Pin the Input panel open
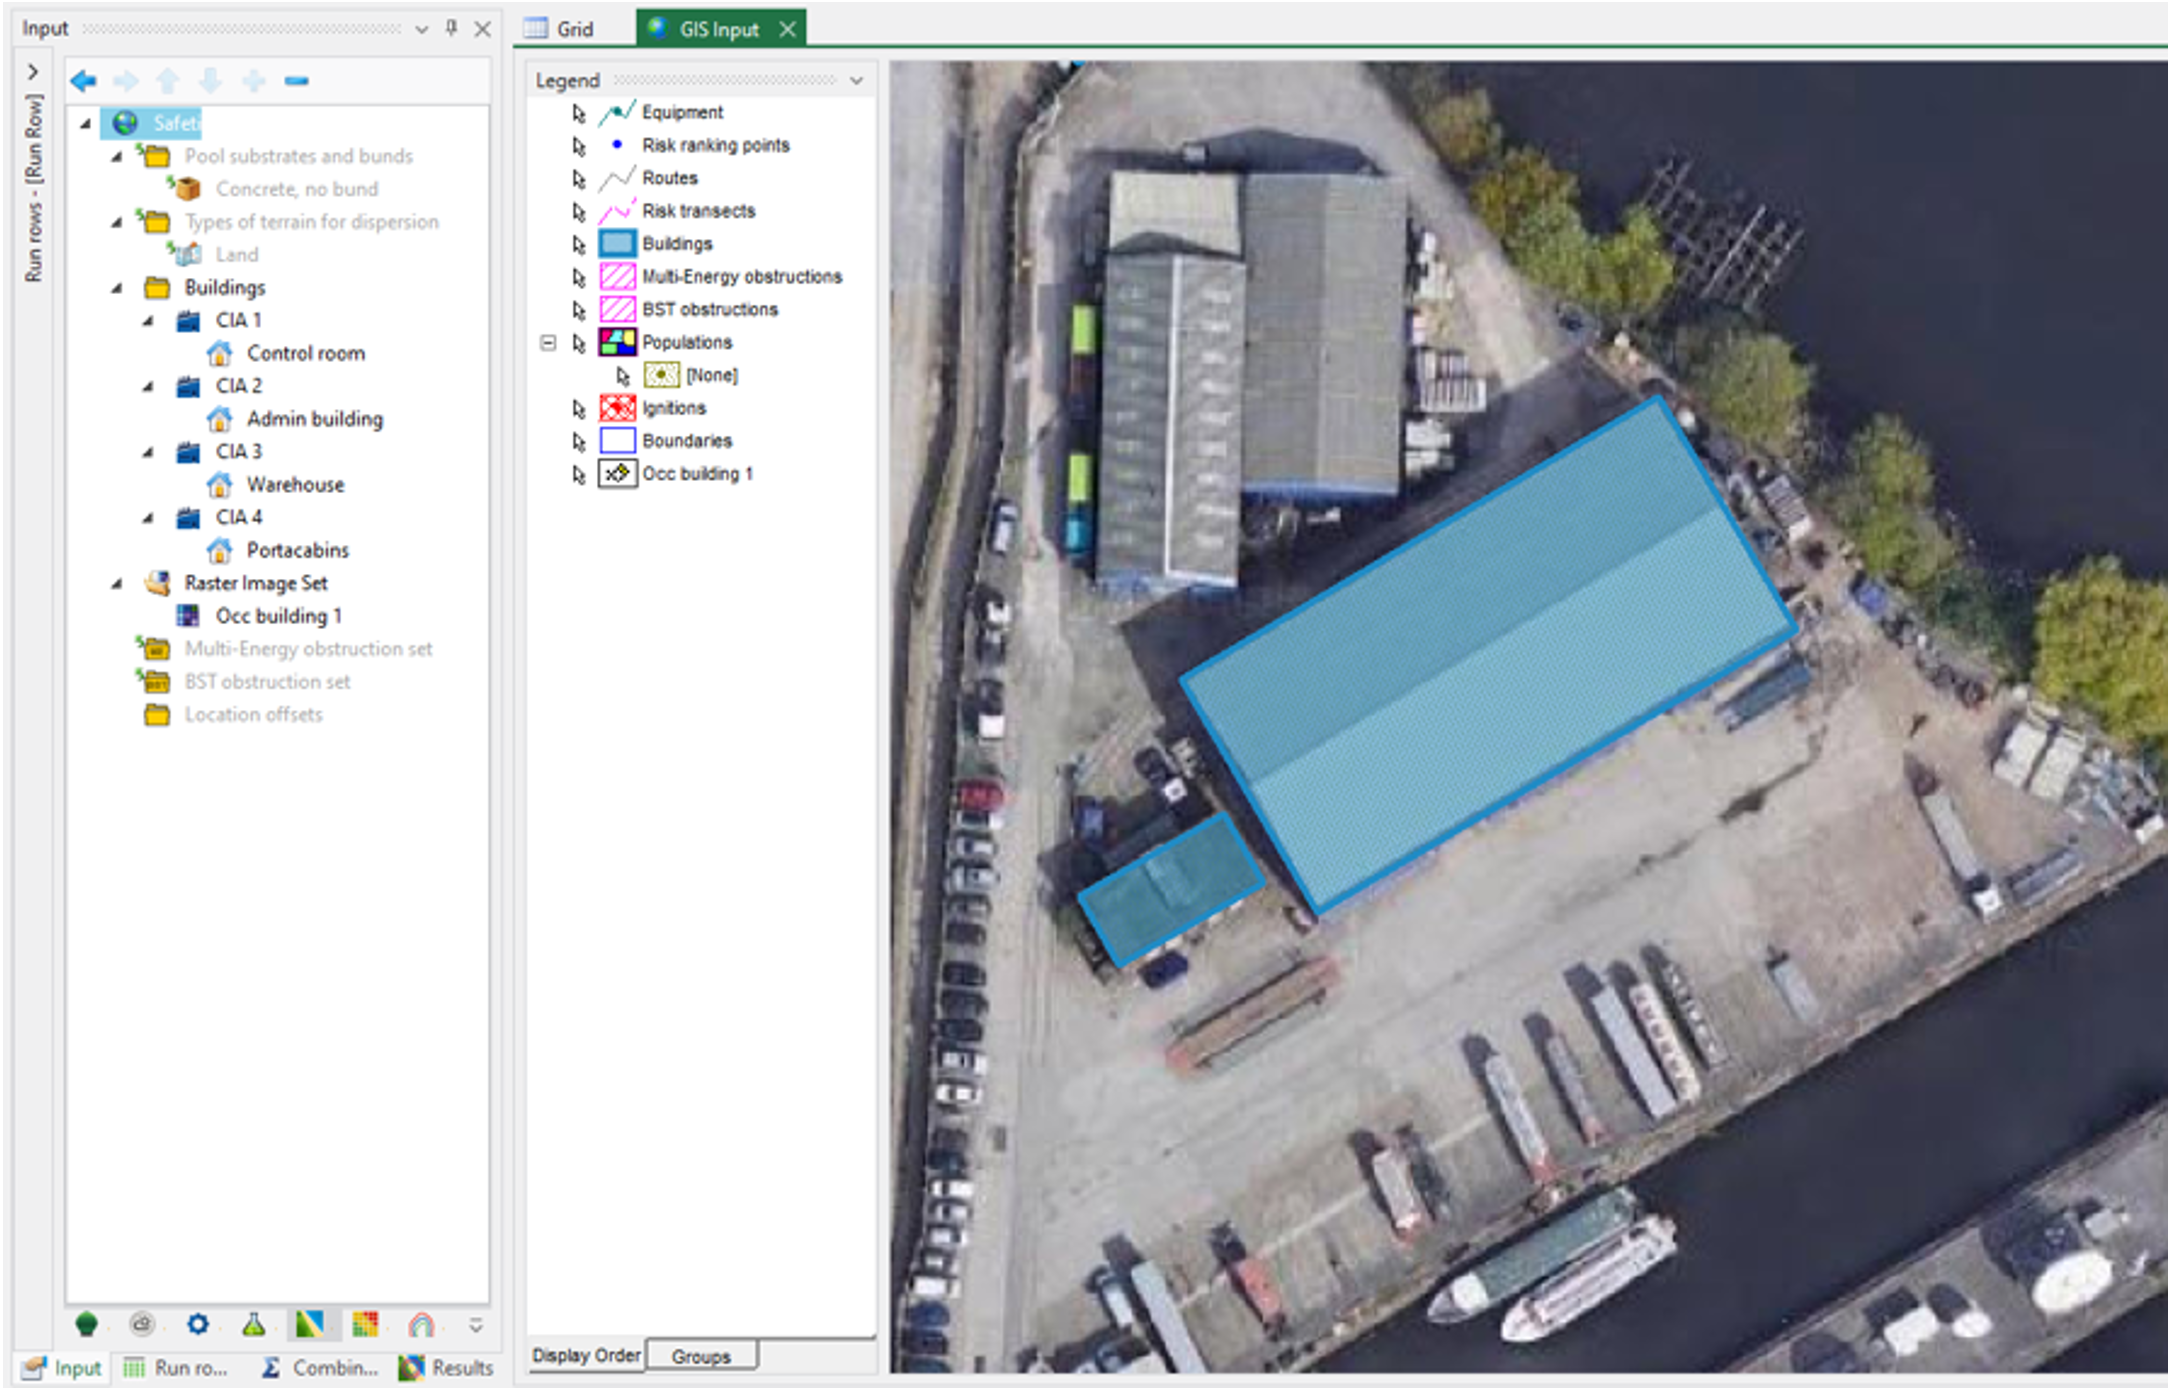This screenshot has width=2171, height=1392. click(452, 29)
